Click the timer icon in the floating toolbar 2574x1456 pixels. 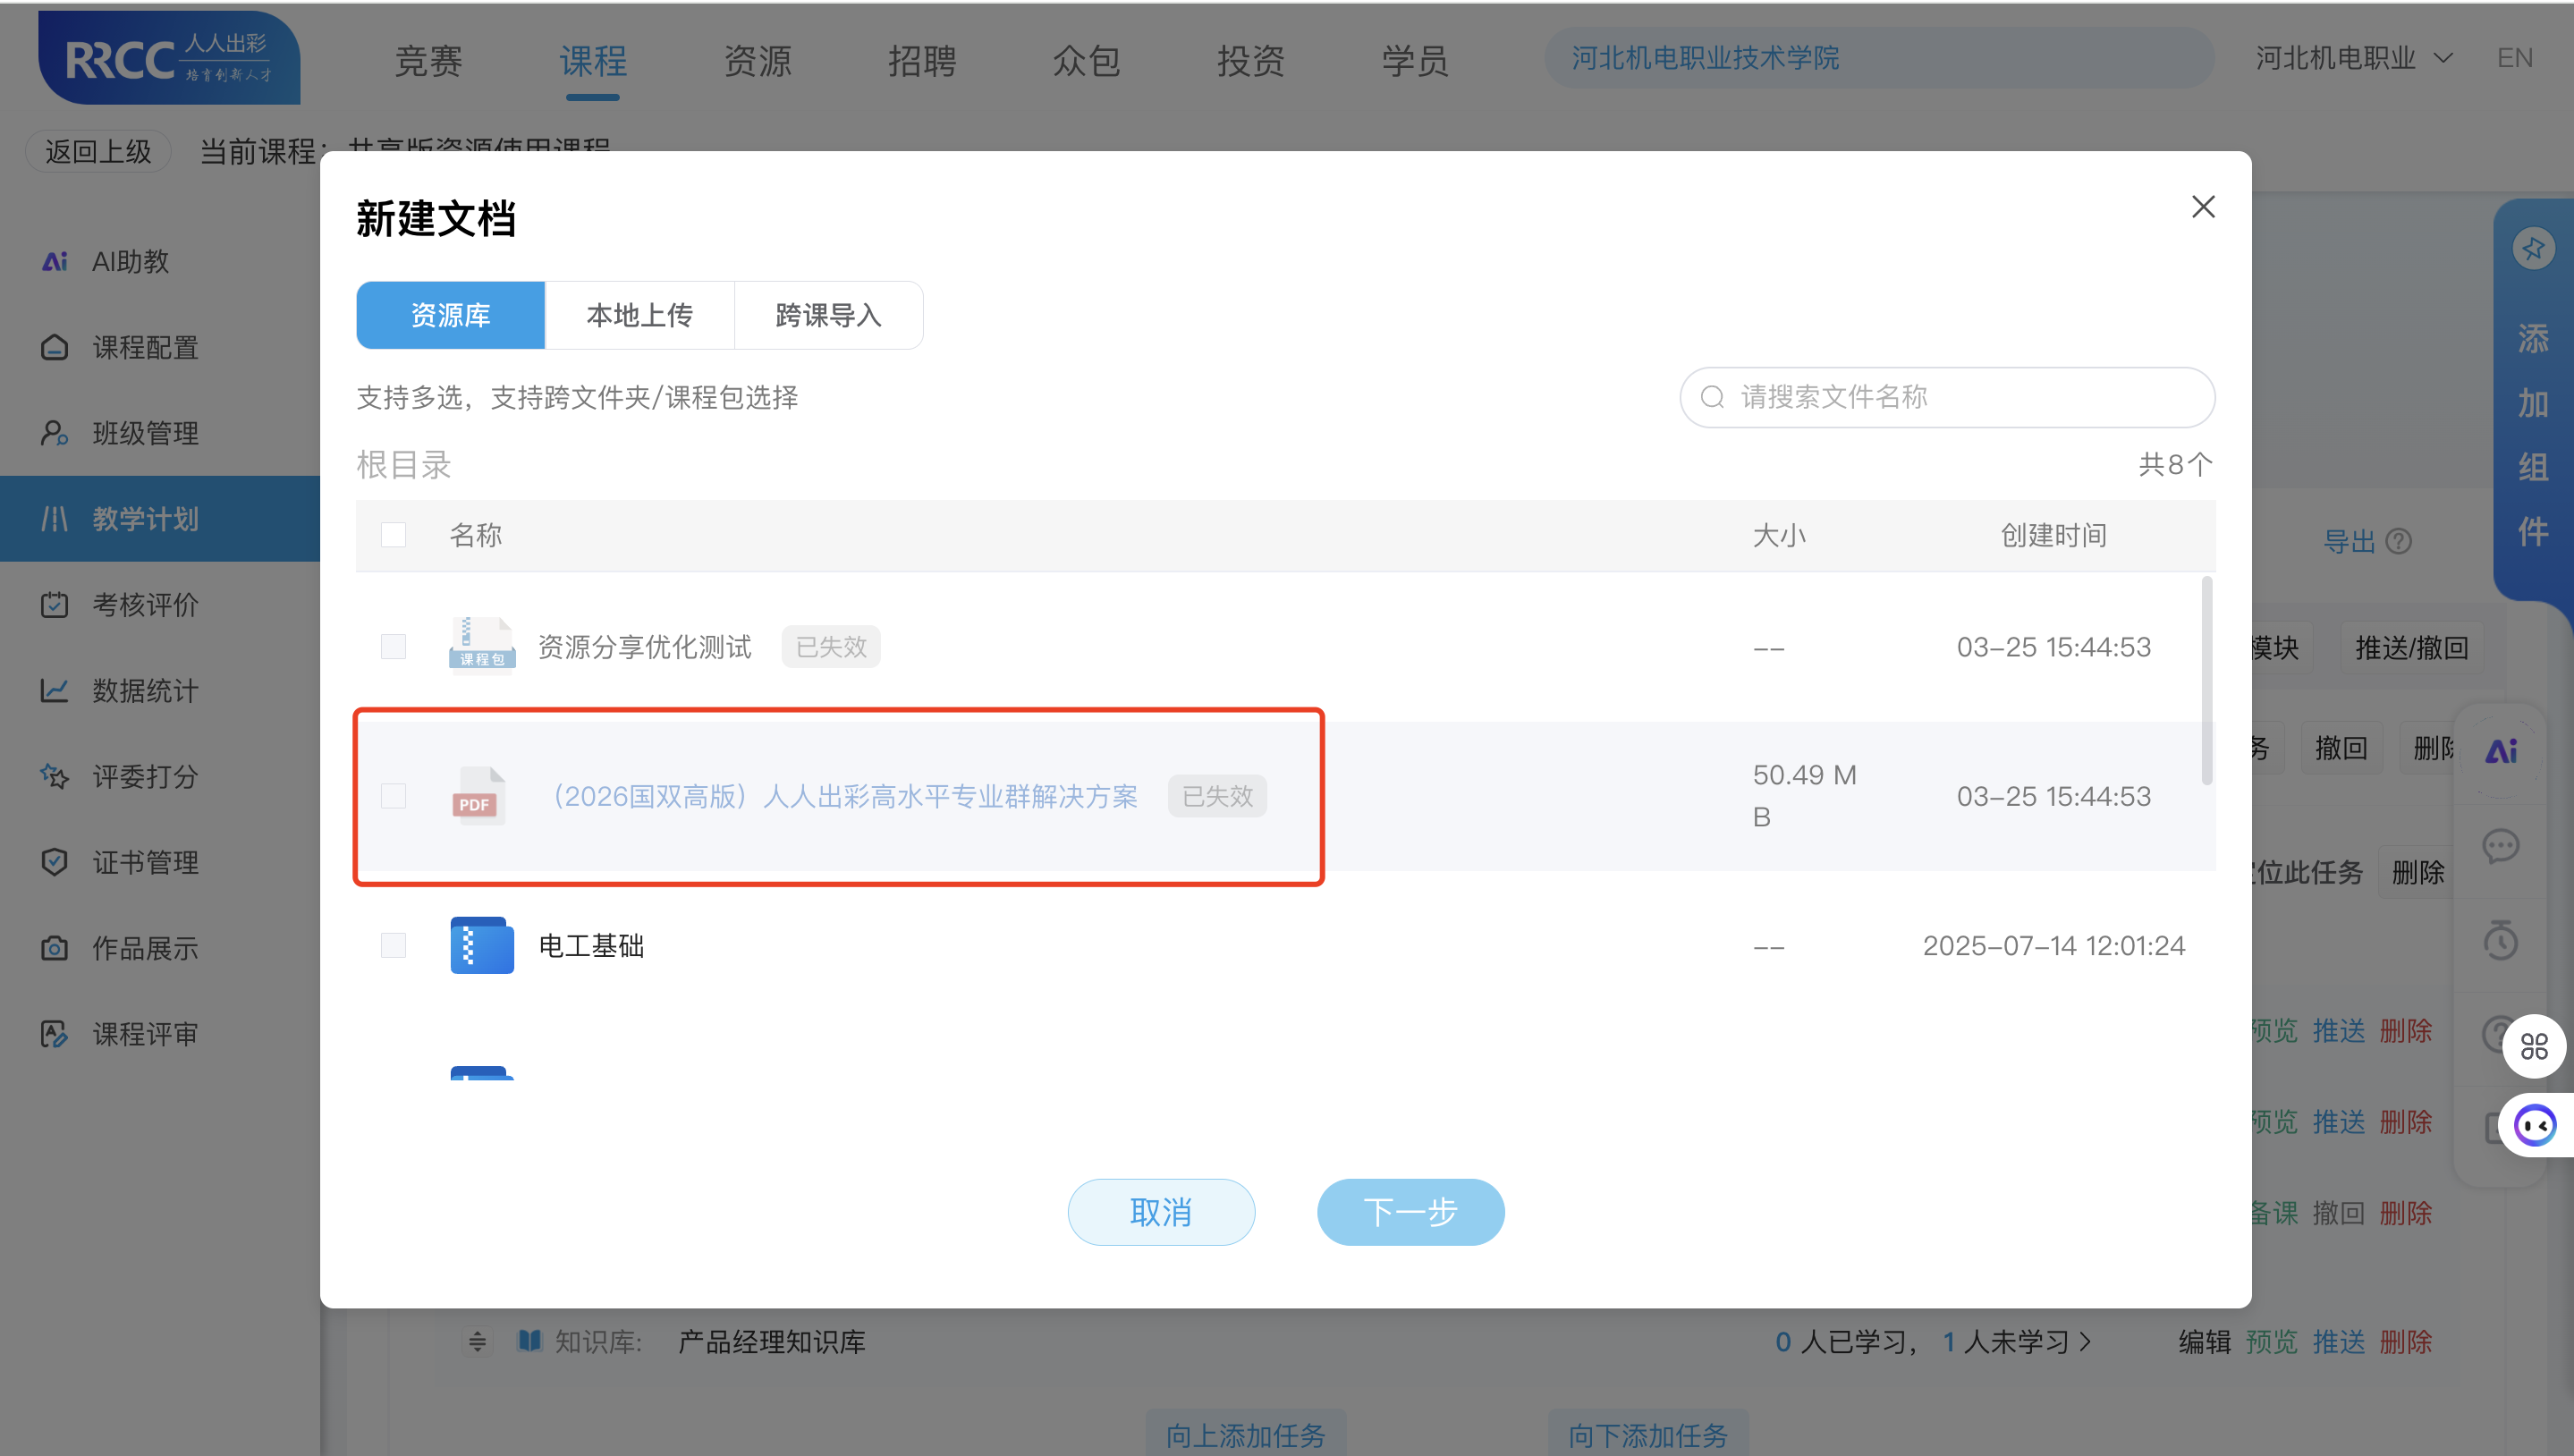point(2503,940)
